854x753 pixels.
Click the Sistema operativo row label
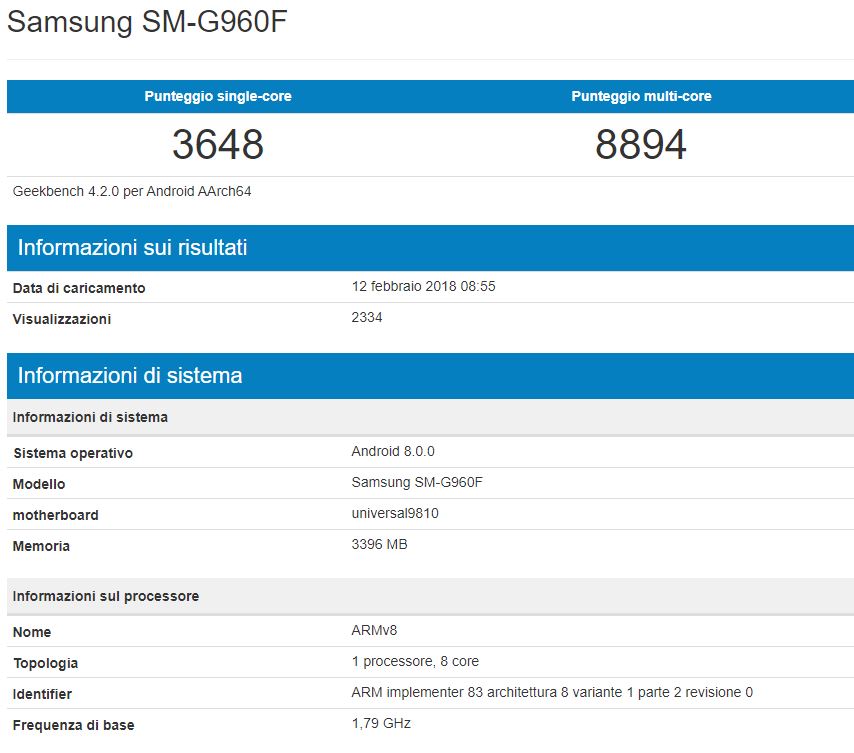pyautogui.click(x=73, y=453)
